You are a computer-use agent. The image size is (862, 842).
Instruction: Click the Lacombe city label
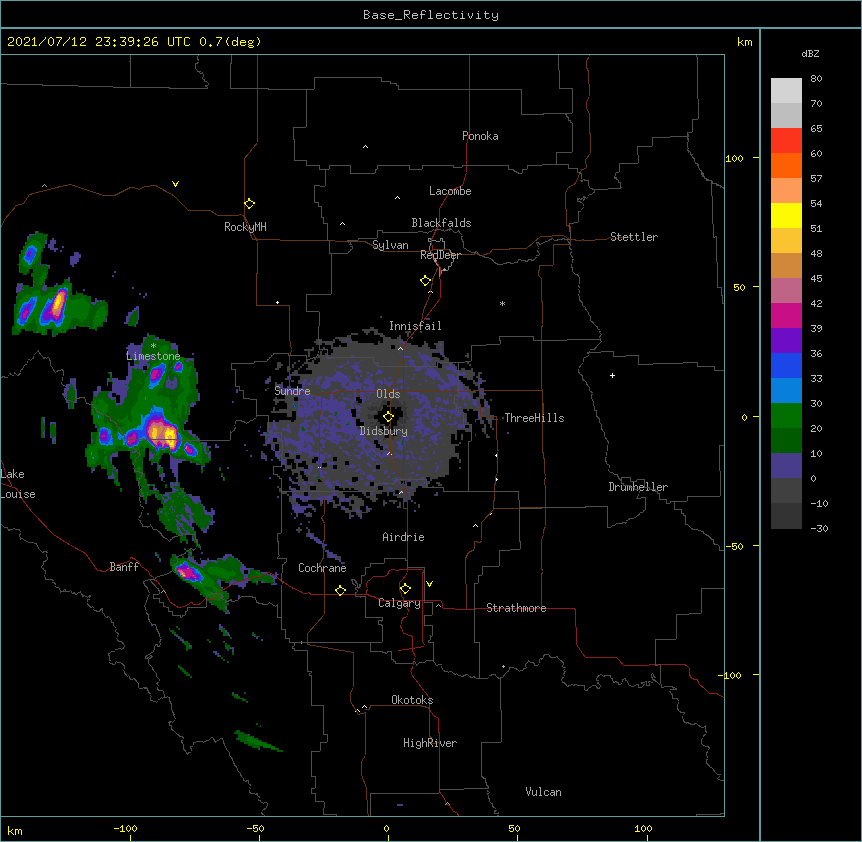pyautogui.click(x=450, y=191)
